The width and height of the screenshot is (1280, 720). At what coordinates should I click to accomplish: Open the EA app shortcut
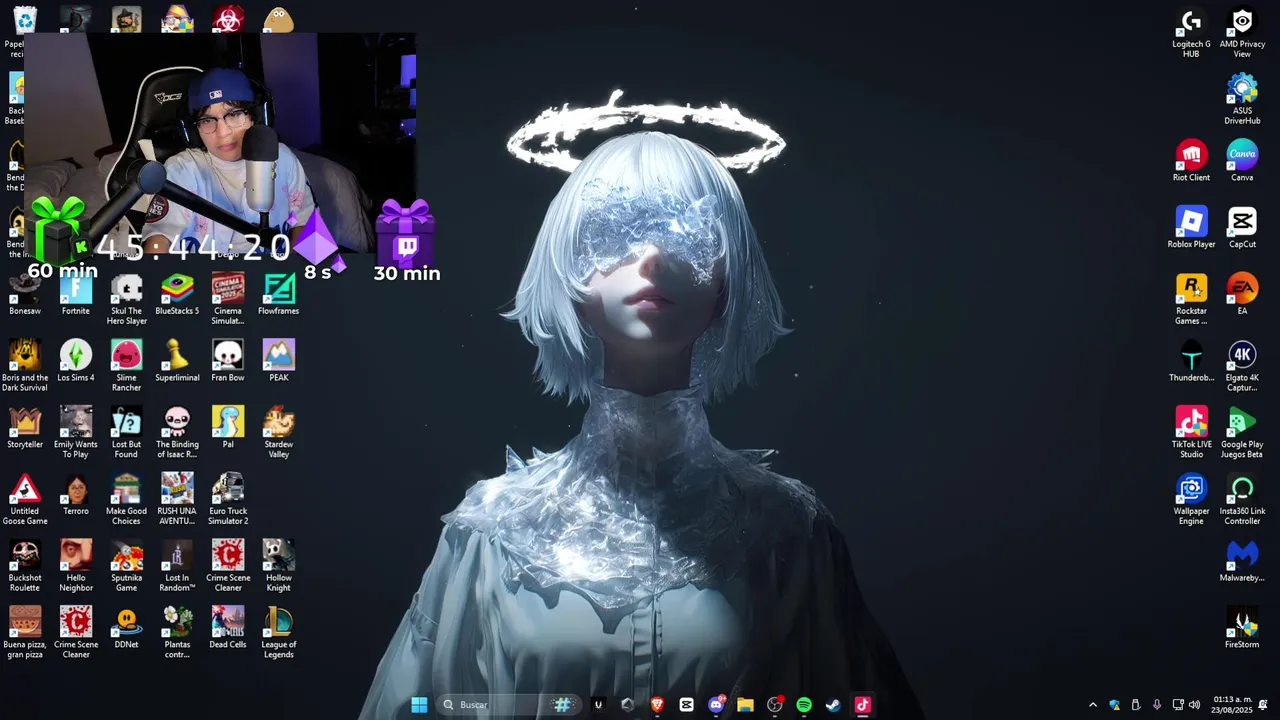coord(1242,296)
